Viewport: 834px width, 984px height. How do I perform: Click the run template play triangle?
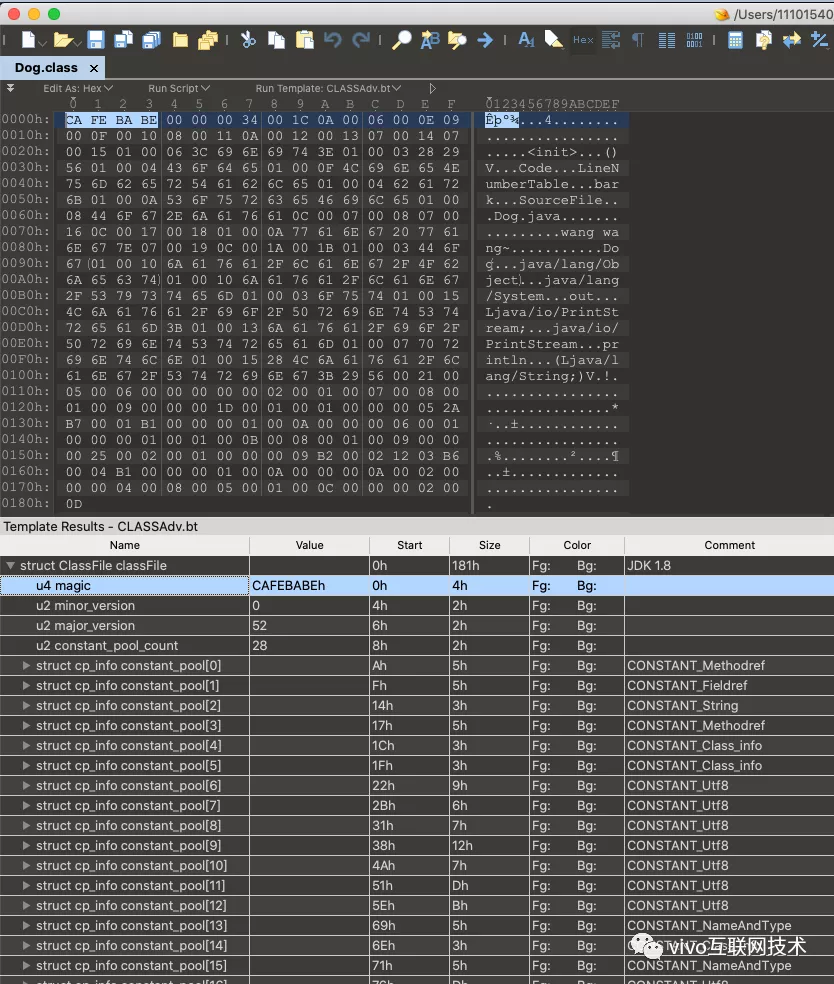pyautogui.click(x=432, y=88)
